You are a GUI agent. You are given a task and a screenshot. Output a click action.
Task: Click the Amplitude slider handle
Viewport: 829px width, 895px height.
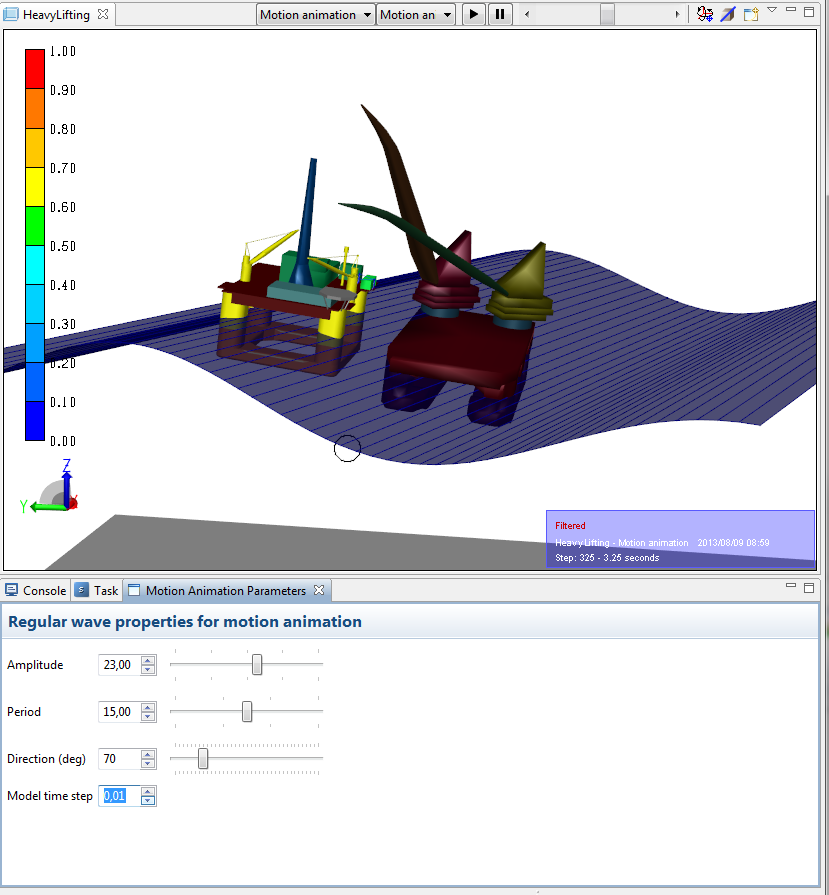coord(257,664)
